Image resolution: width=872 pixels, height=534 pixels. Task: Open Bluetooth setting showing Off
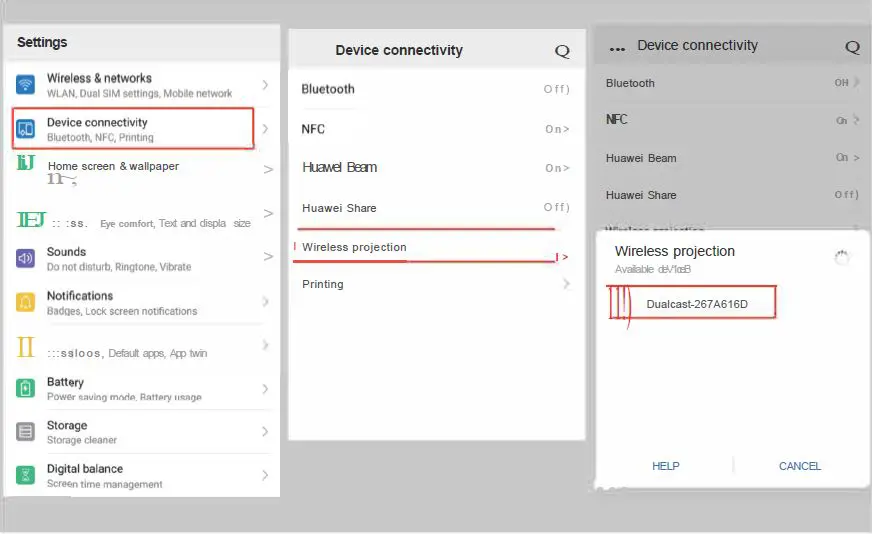point(436,89)
